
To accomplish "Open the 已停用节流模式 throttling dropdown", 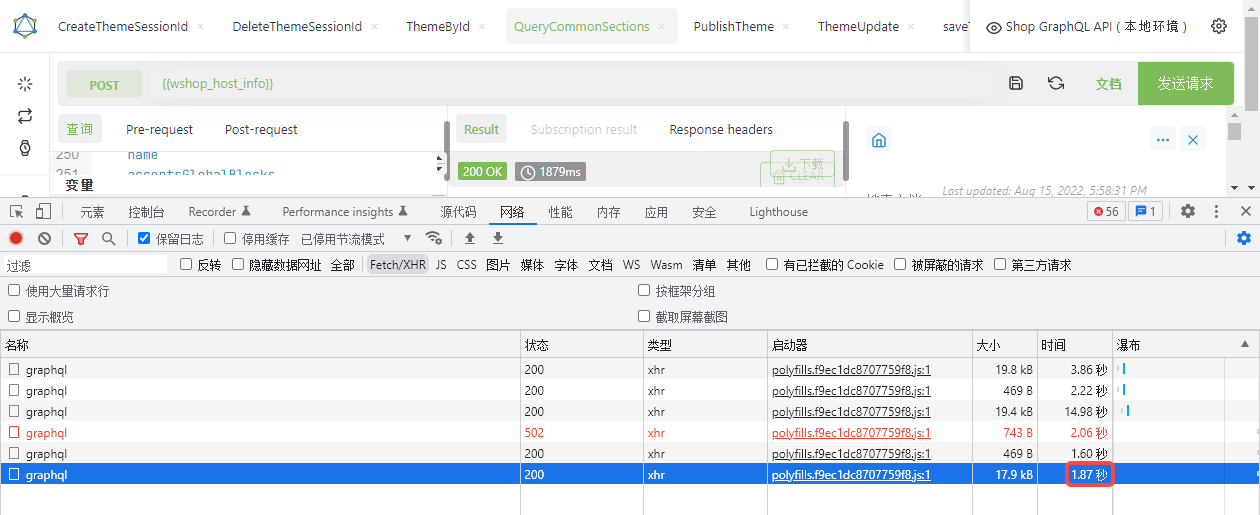I will tap(356, 239).
